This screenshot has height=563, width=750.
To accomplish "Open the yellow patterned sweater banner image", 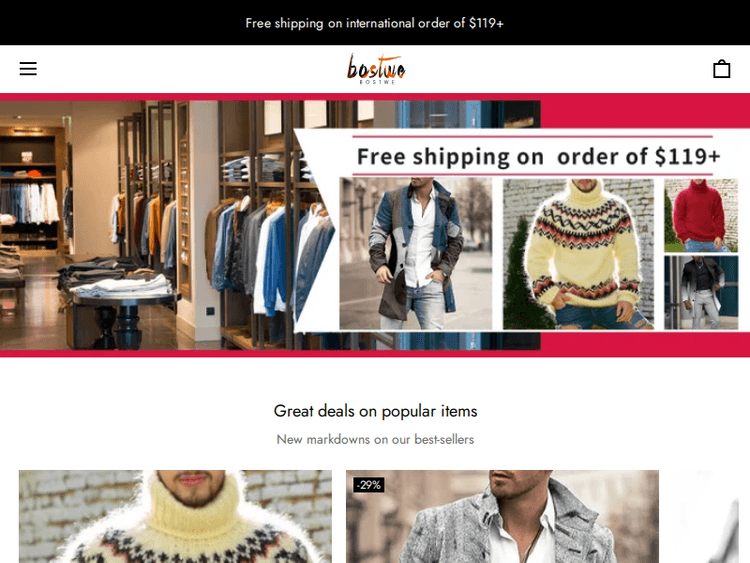I will (578, 254).
